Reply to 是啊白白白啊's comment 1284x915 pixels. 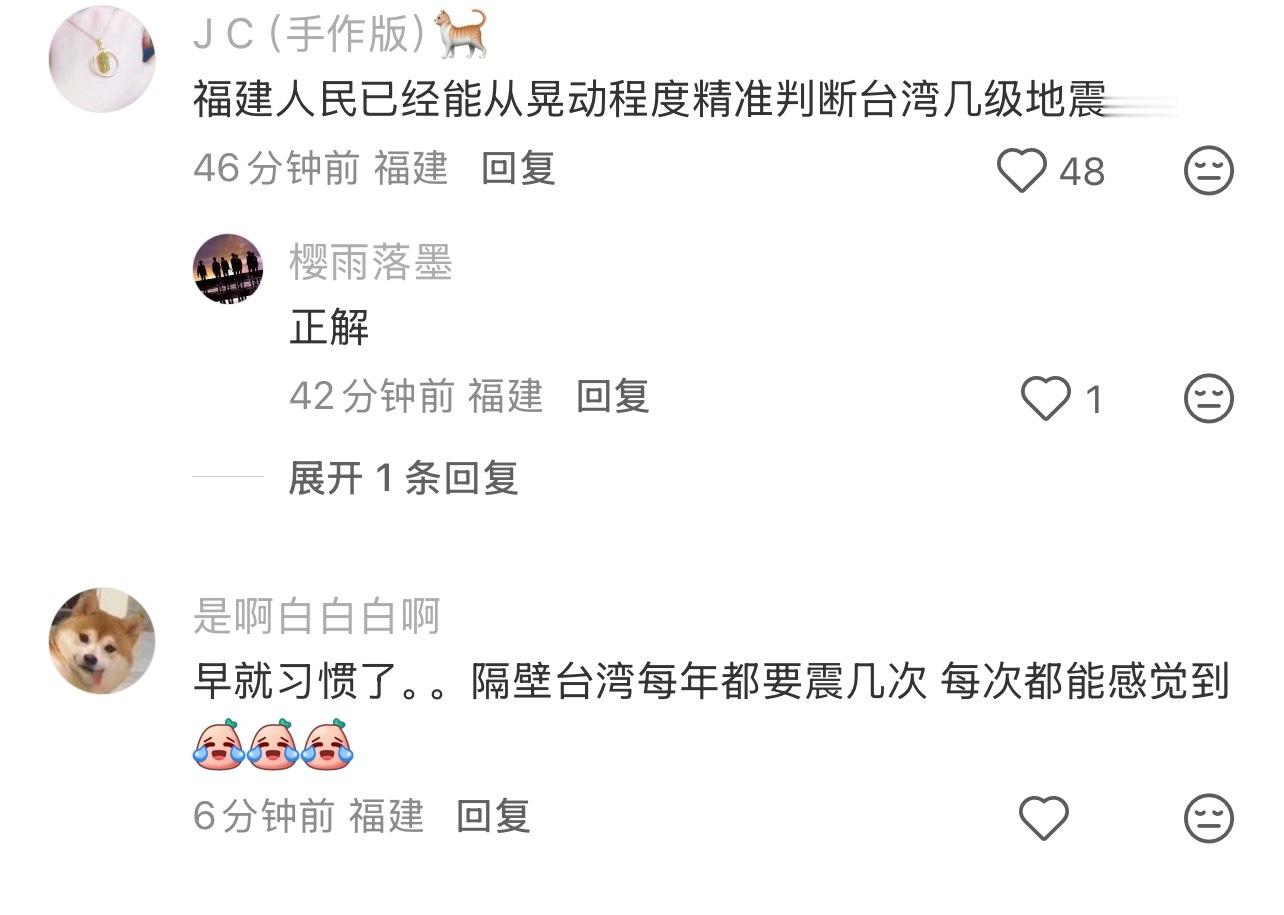(493, 816)
